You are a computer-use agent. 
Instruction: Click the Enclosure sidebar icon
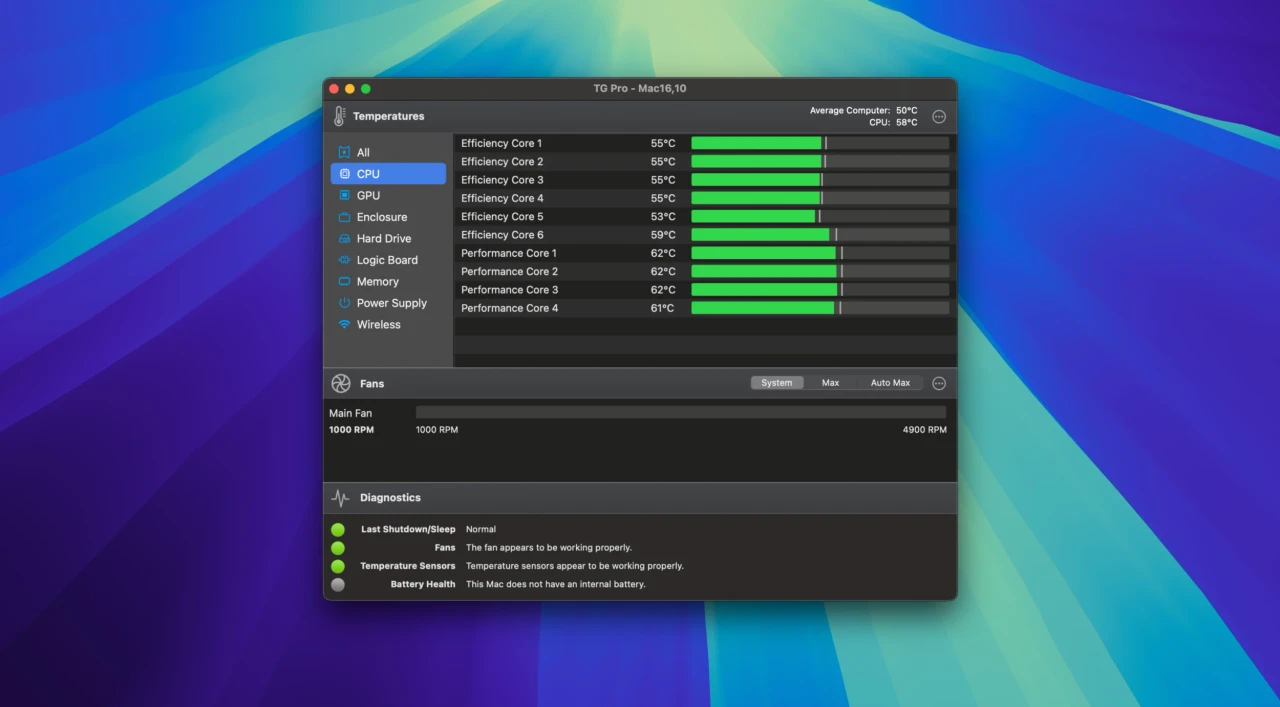click(344, 217)
